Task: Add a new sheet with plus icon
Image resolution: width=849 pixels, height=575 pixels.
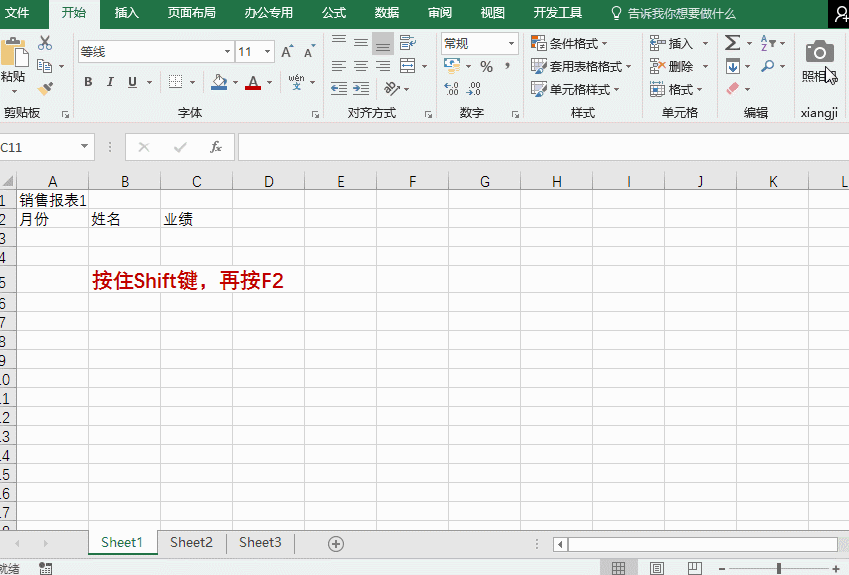Action: (336, 543)
